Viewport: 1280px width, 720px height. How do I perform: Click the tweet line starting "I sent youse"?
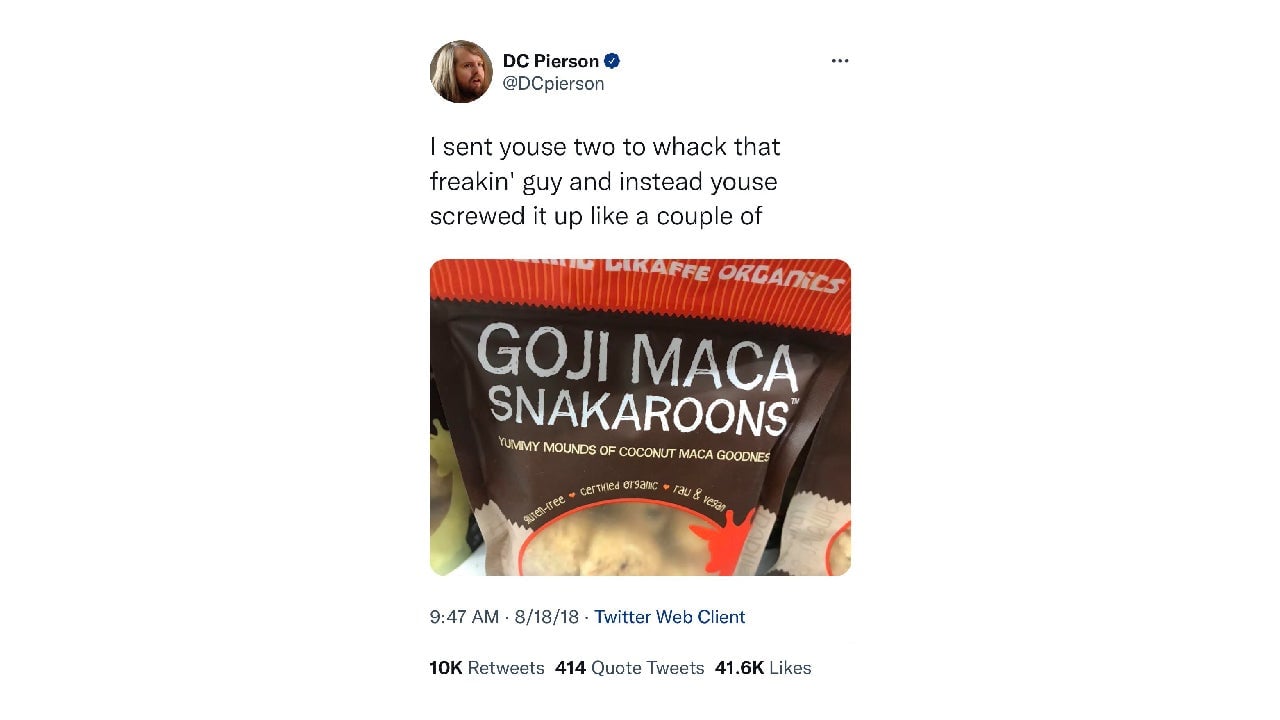point(605,147)
